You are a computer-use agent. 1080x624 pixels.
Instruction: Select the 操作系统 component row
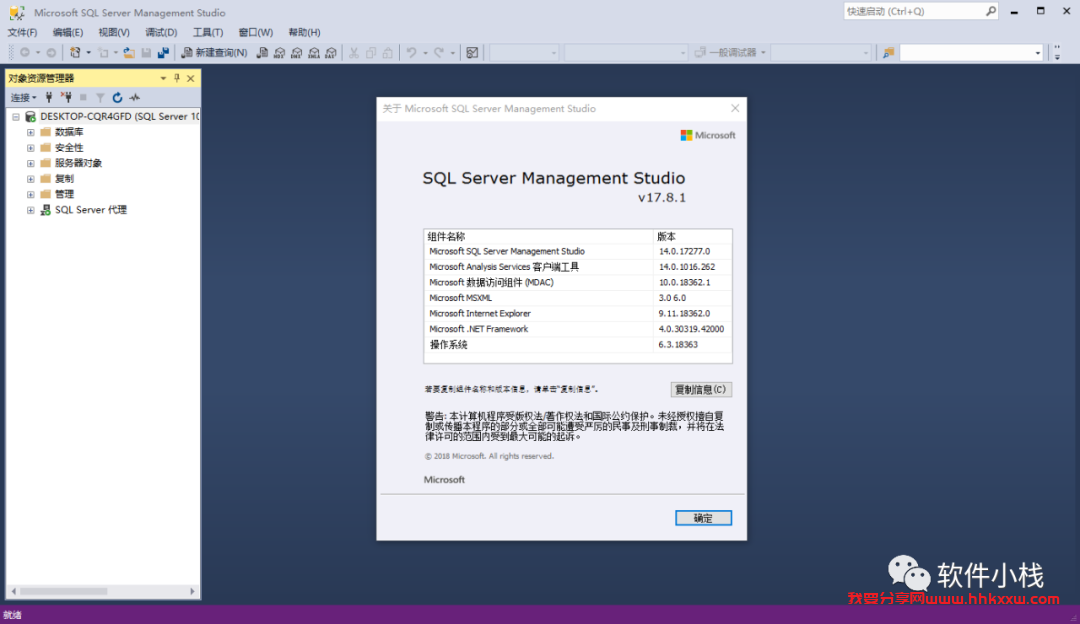pos(577,344)
